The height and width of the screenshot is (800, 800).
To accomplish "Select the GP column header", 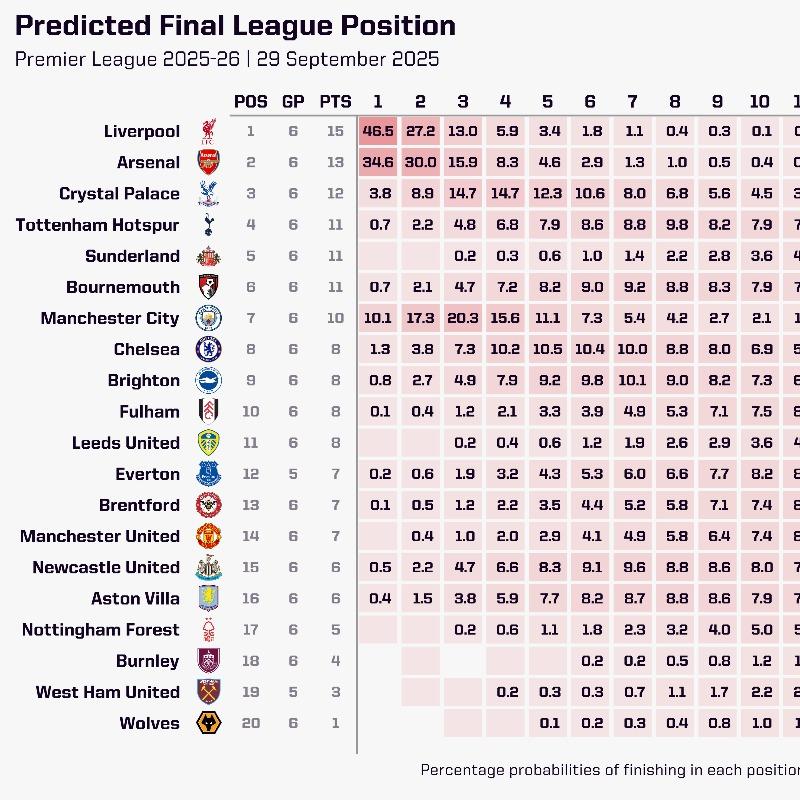I will [x=293, y=101].
